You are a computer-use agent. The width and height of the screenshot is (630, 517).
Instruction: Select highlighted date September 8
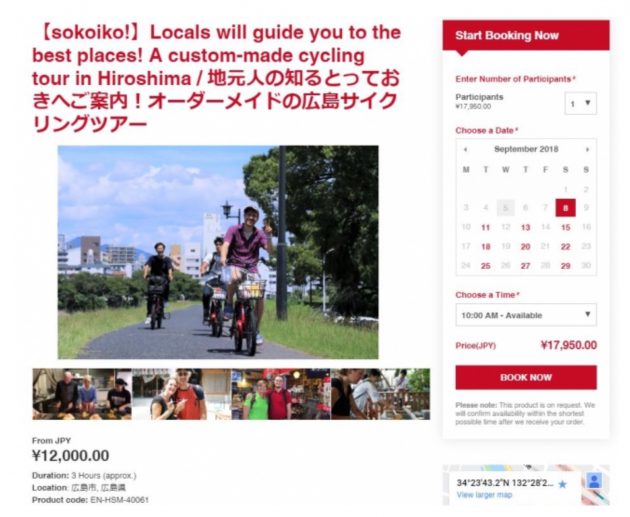pos(566,208)
